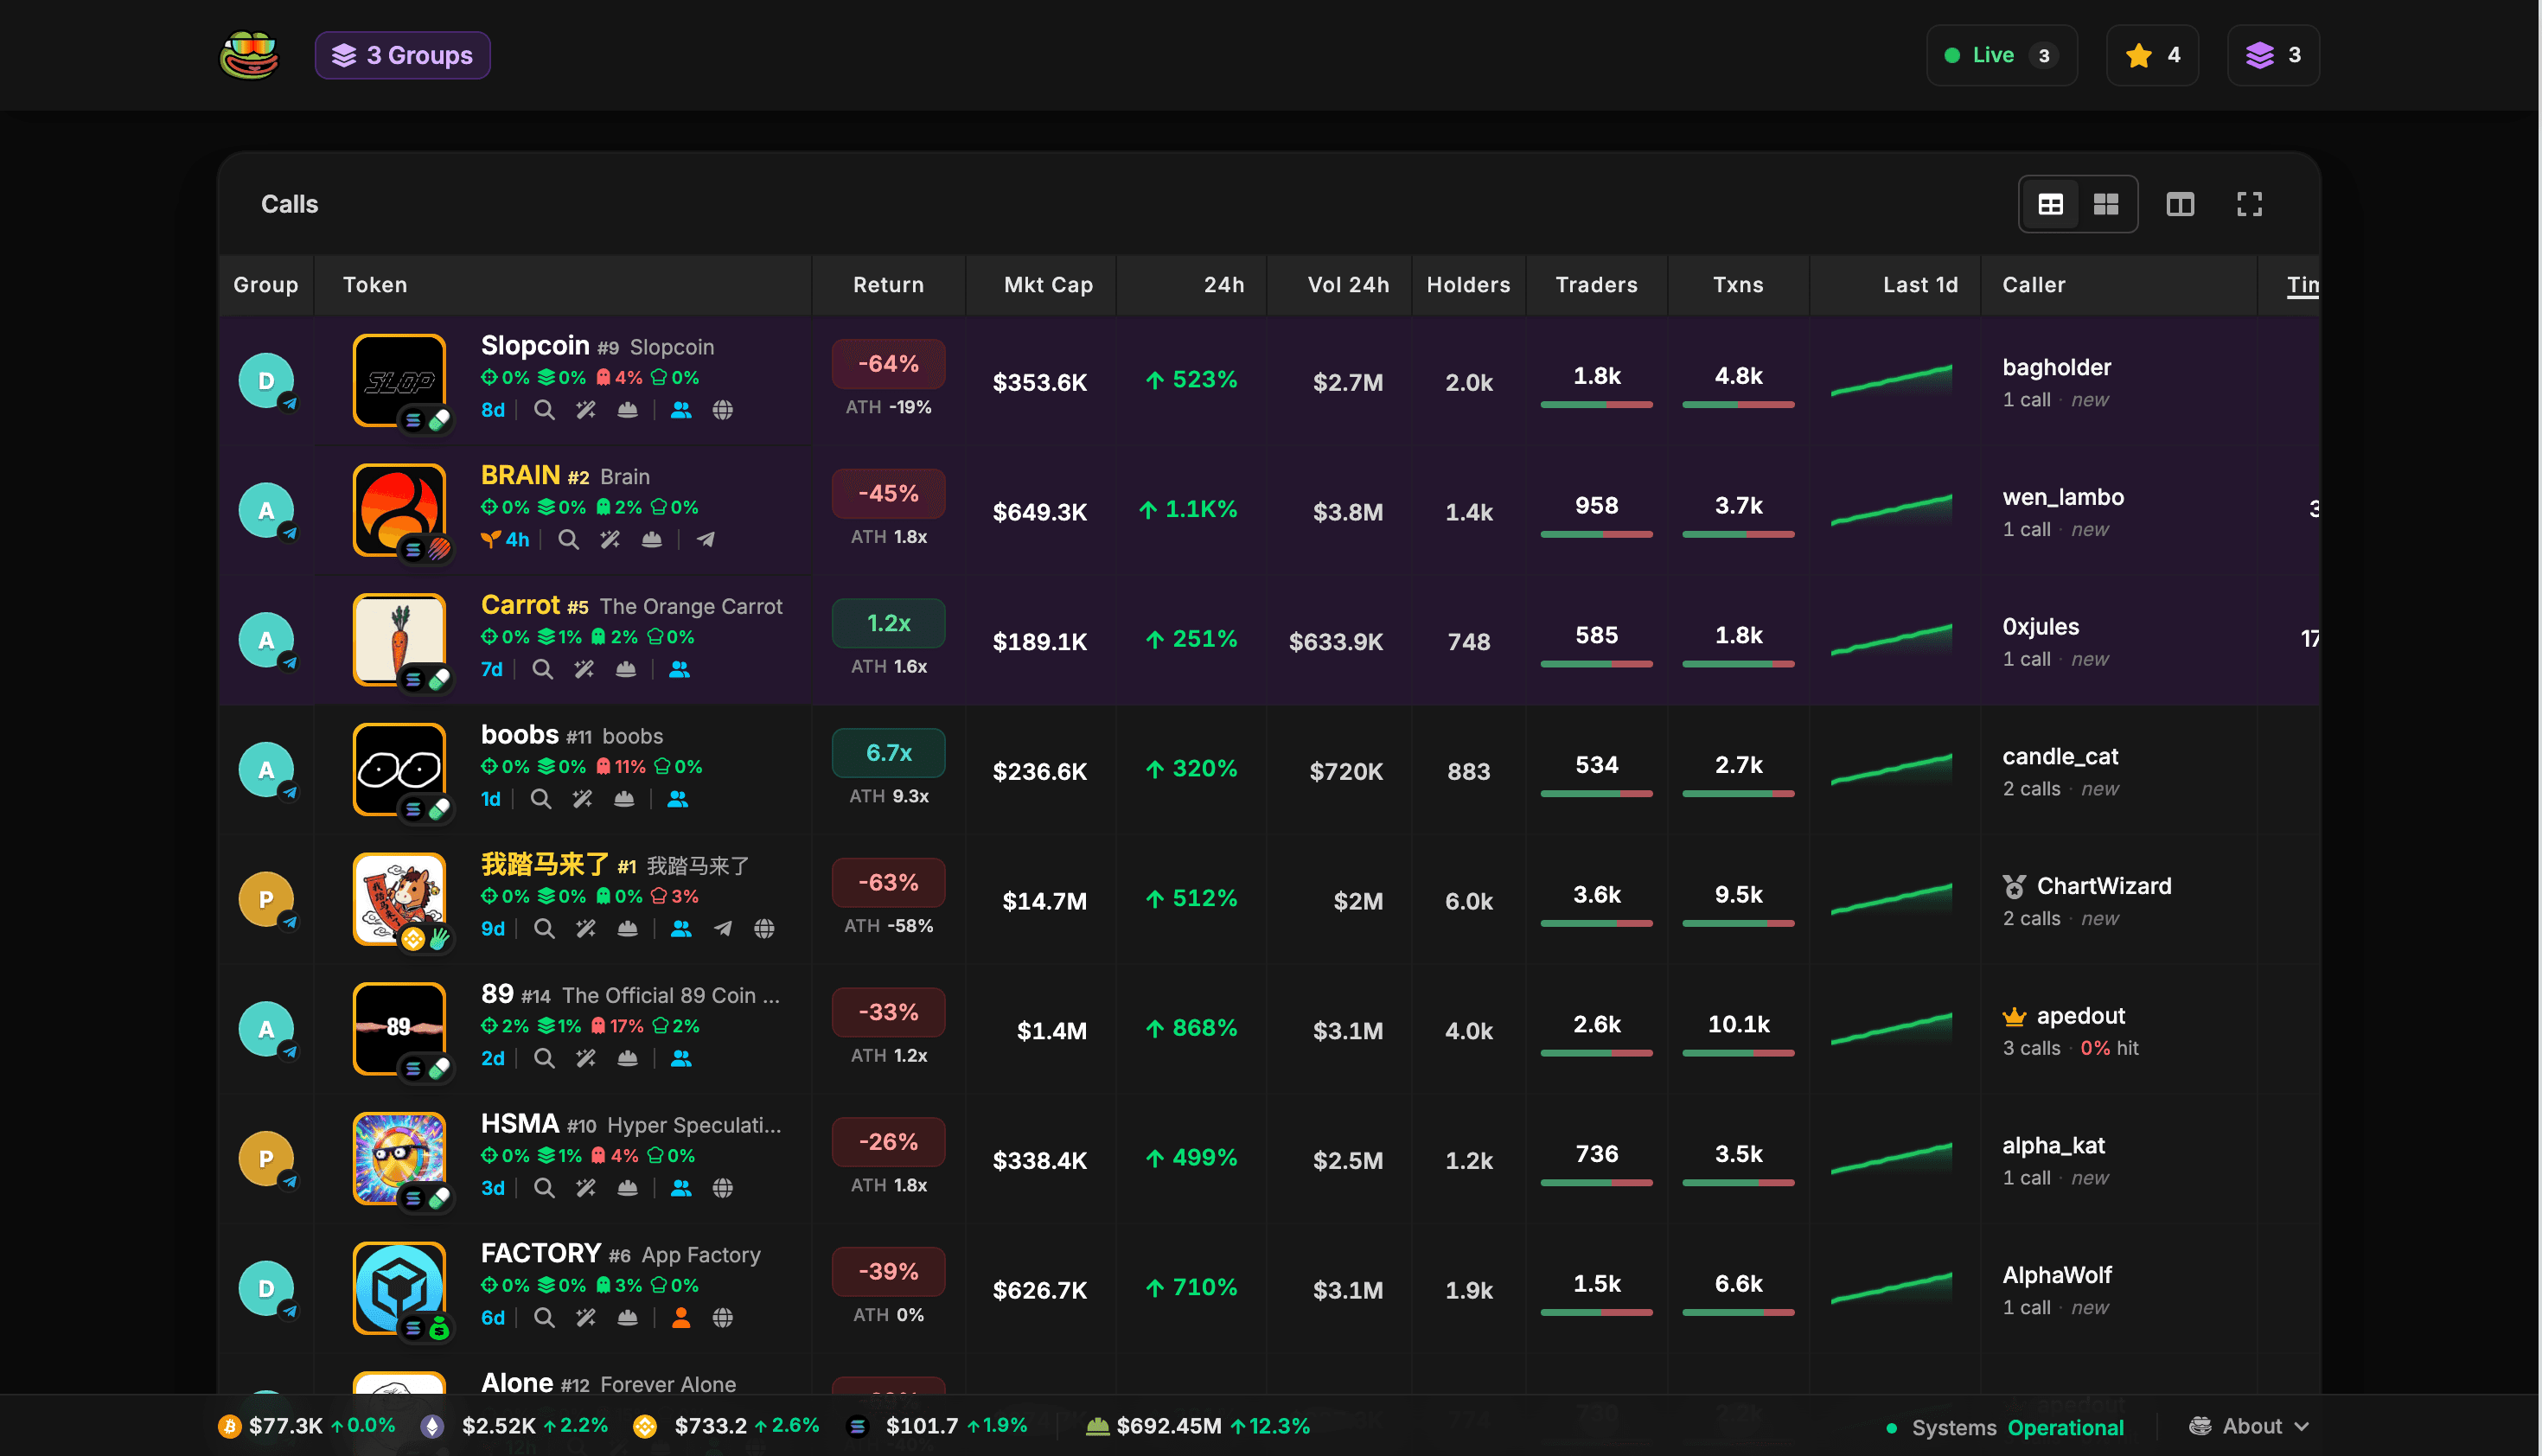Click BRAIN Txns buy/sell bar
2542x1456 pixels.
pyautogui.click(x=1738, y=535)
